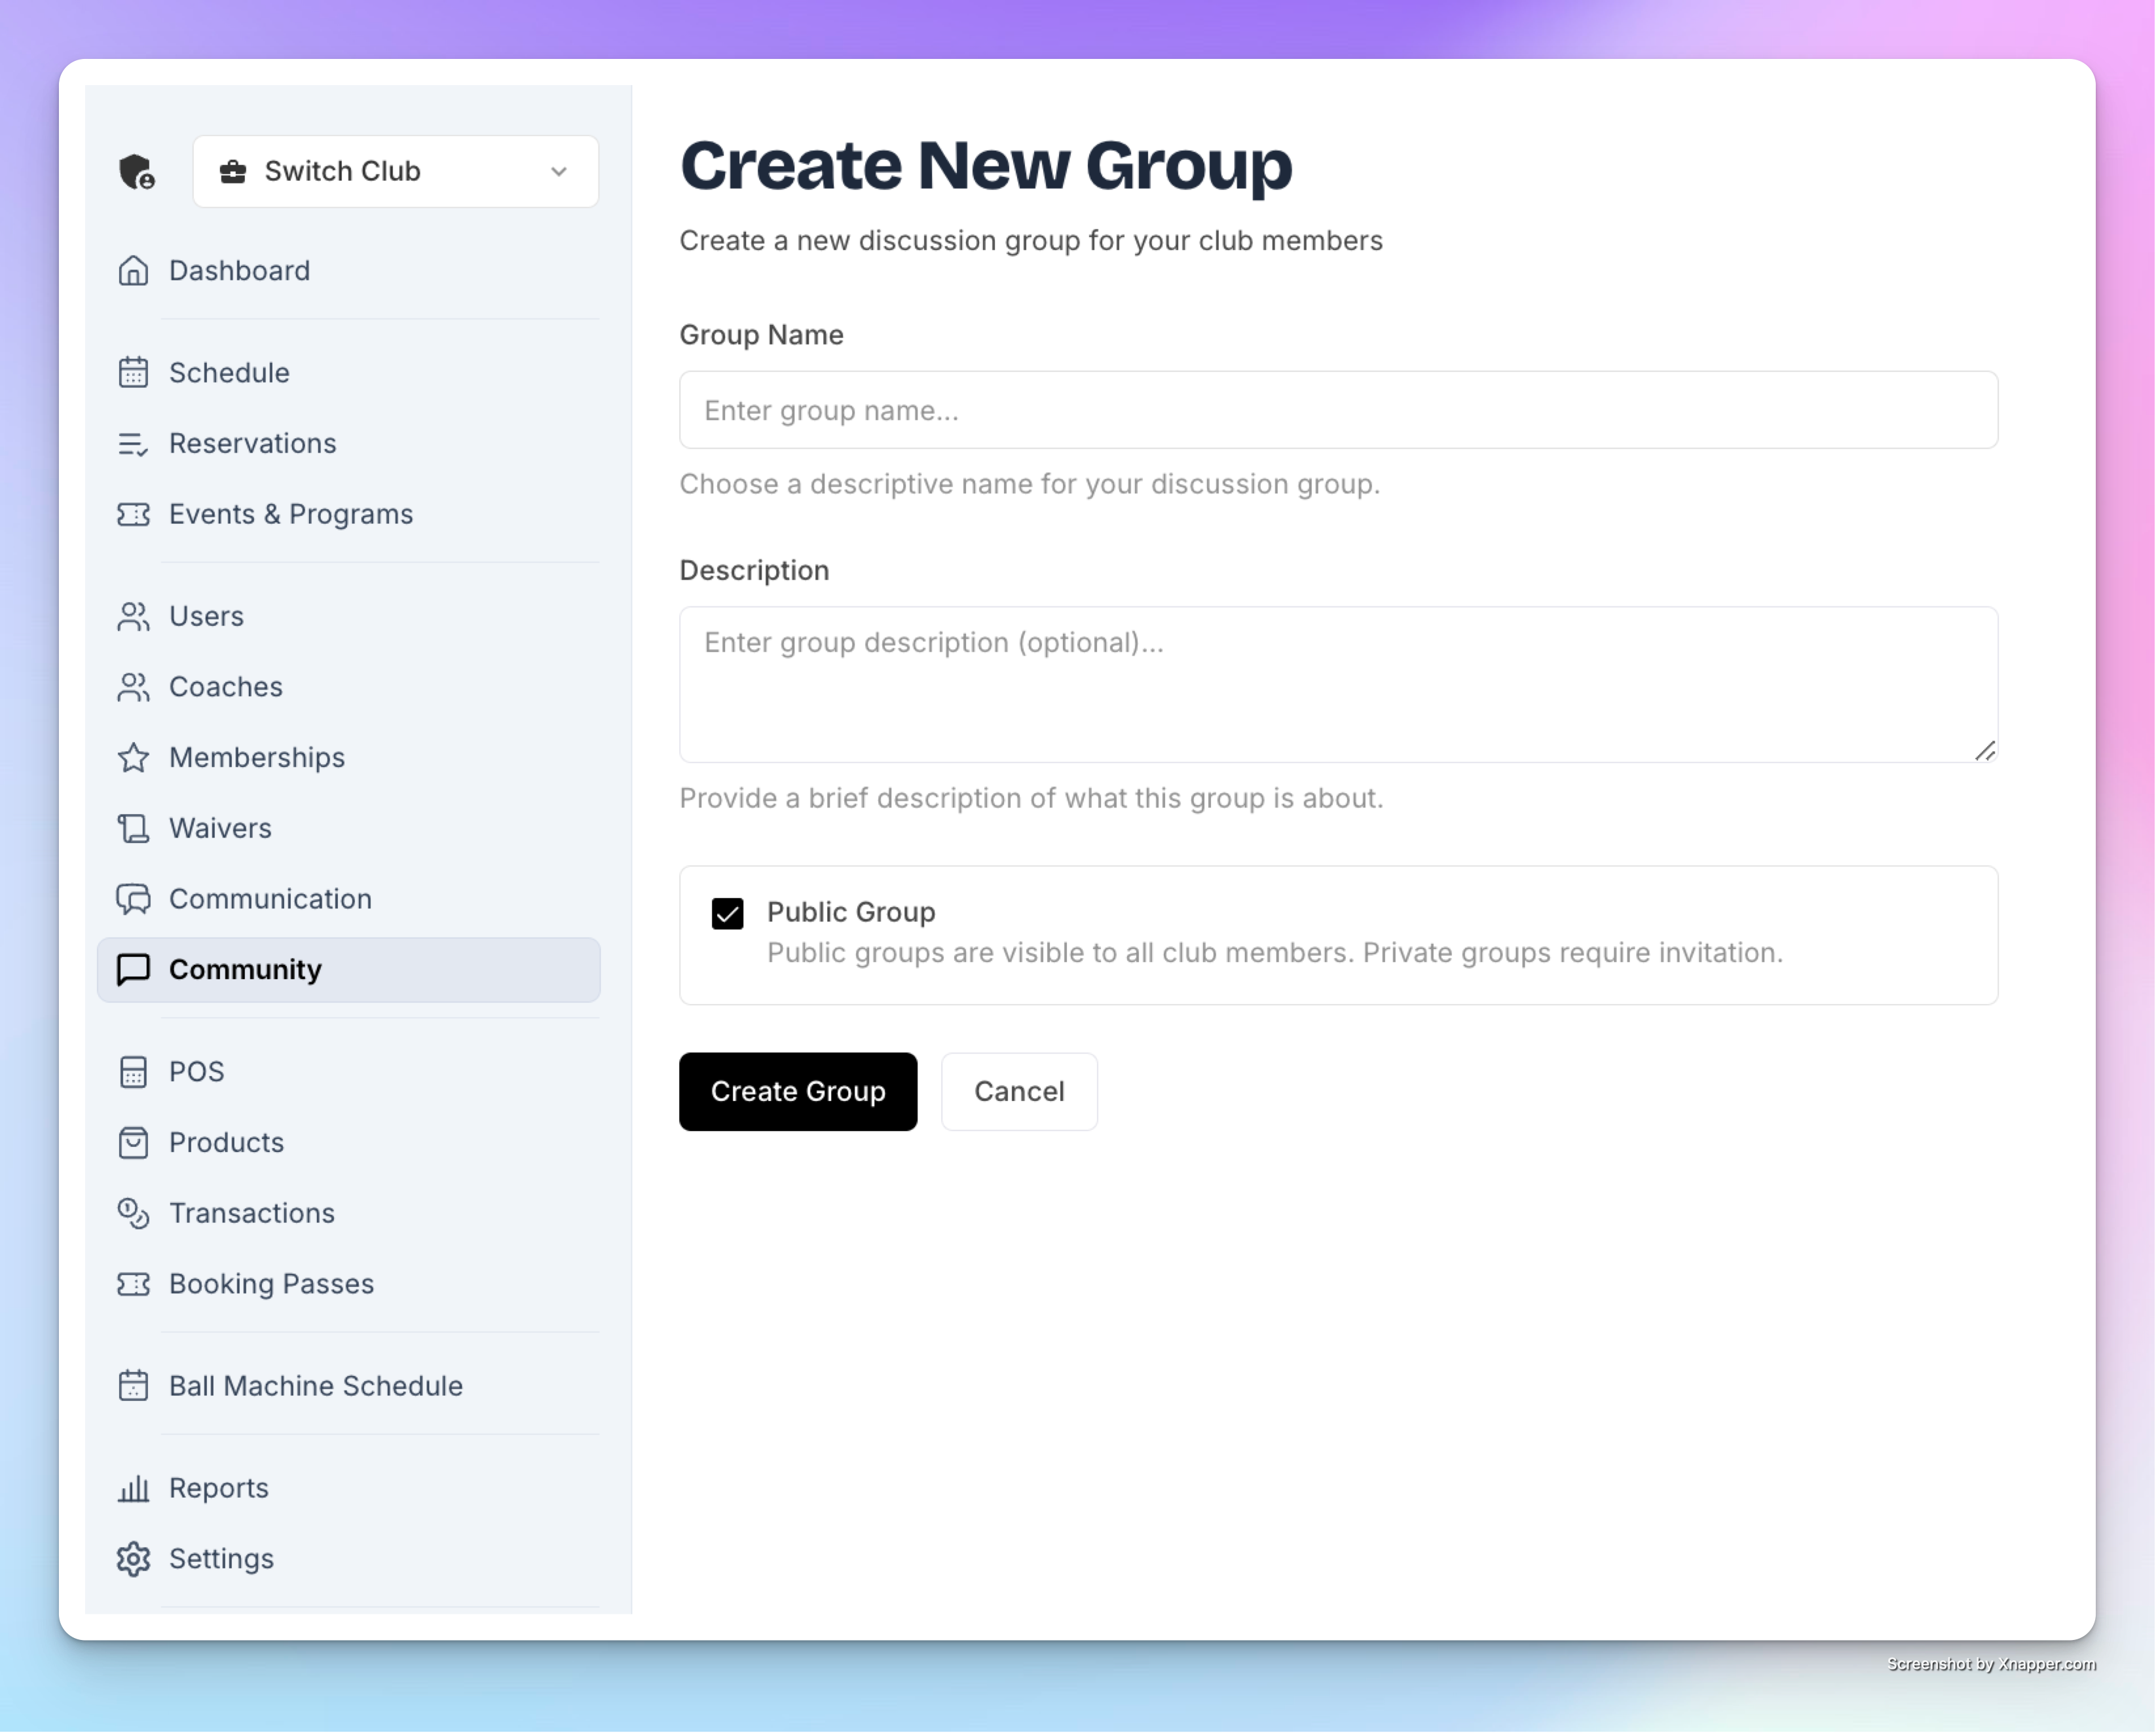Image resolution: width=2156 pixels, height=1733 pixels.
Task: Click the Schedule calendar icon
Action: [133, 372]
